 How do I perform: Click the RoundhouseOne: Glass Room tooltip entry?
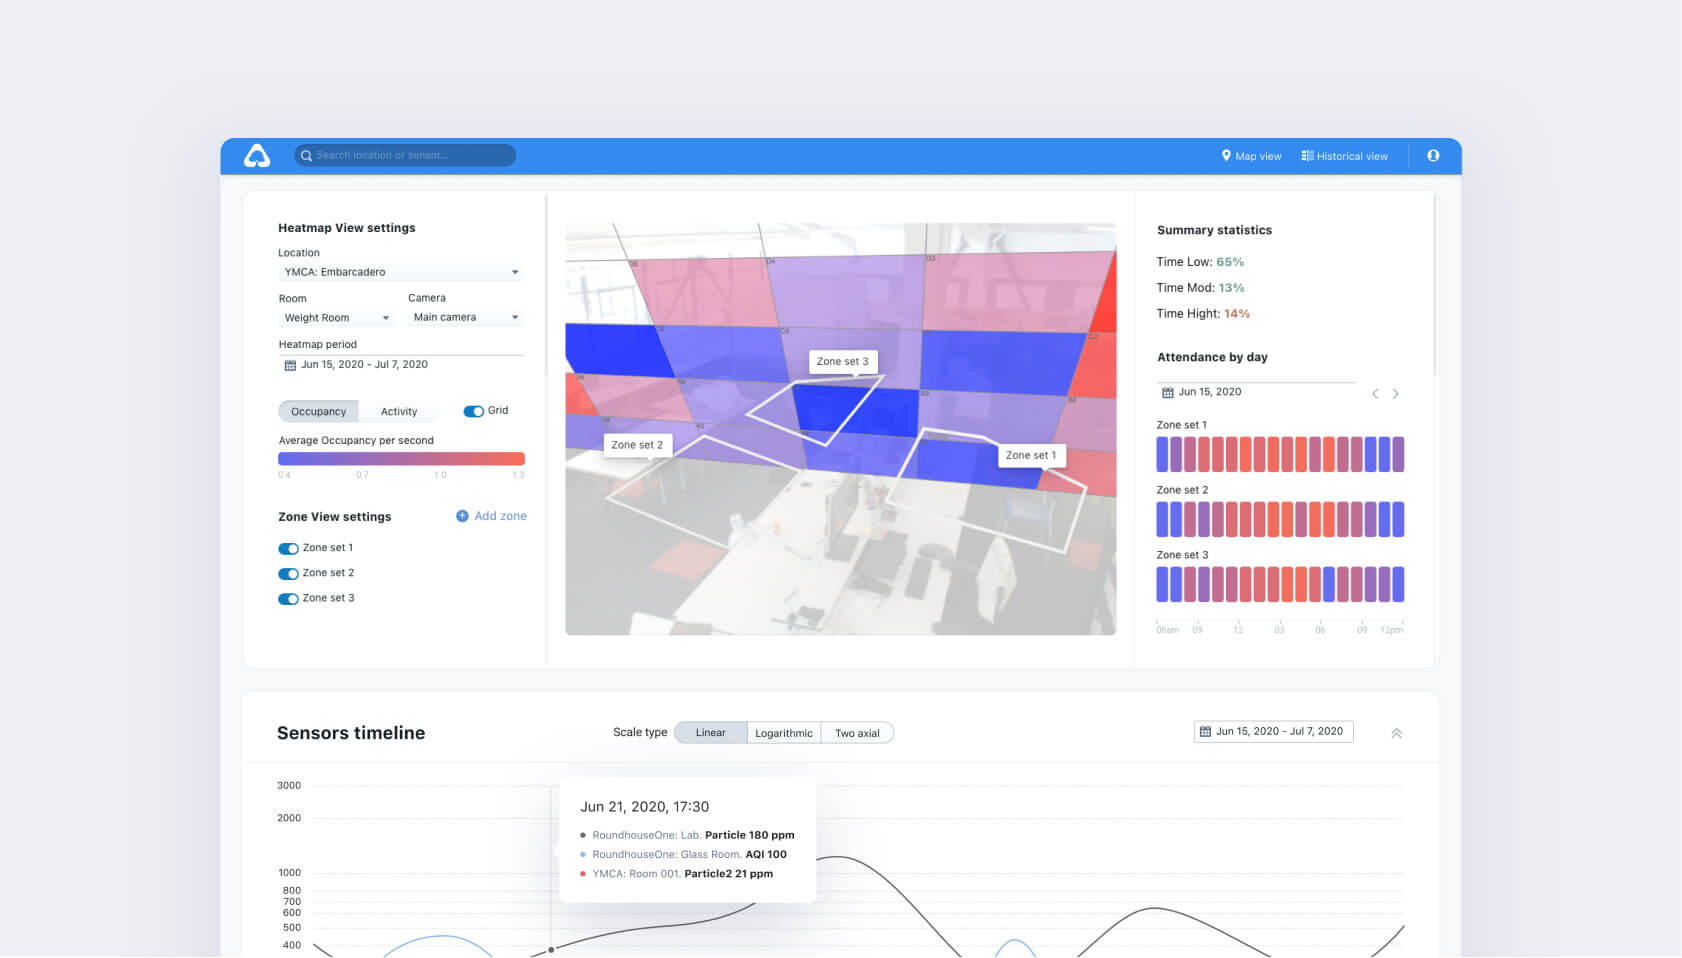683,855
